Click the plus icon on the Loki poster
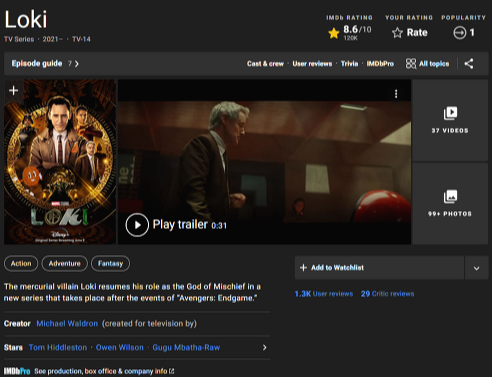This screenshot has width=492, height=377. click(x=13, y=90)
